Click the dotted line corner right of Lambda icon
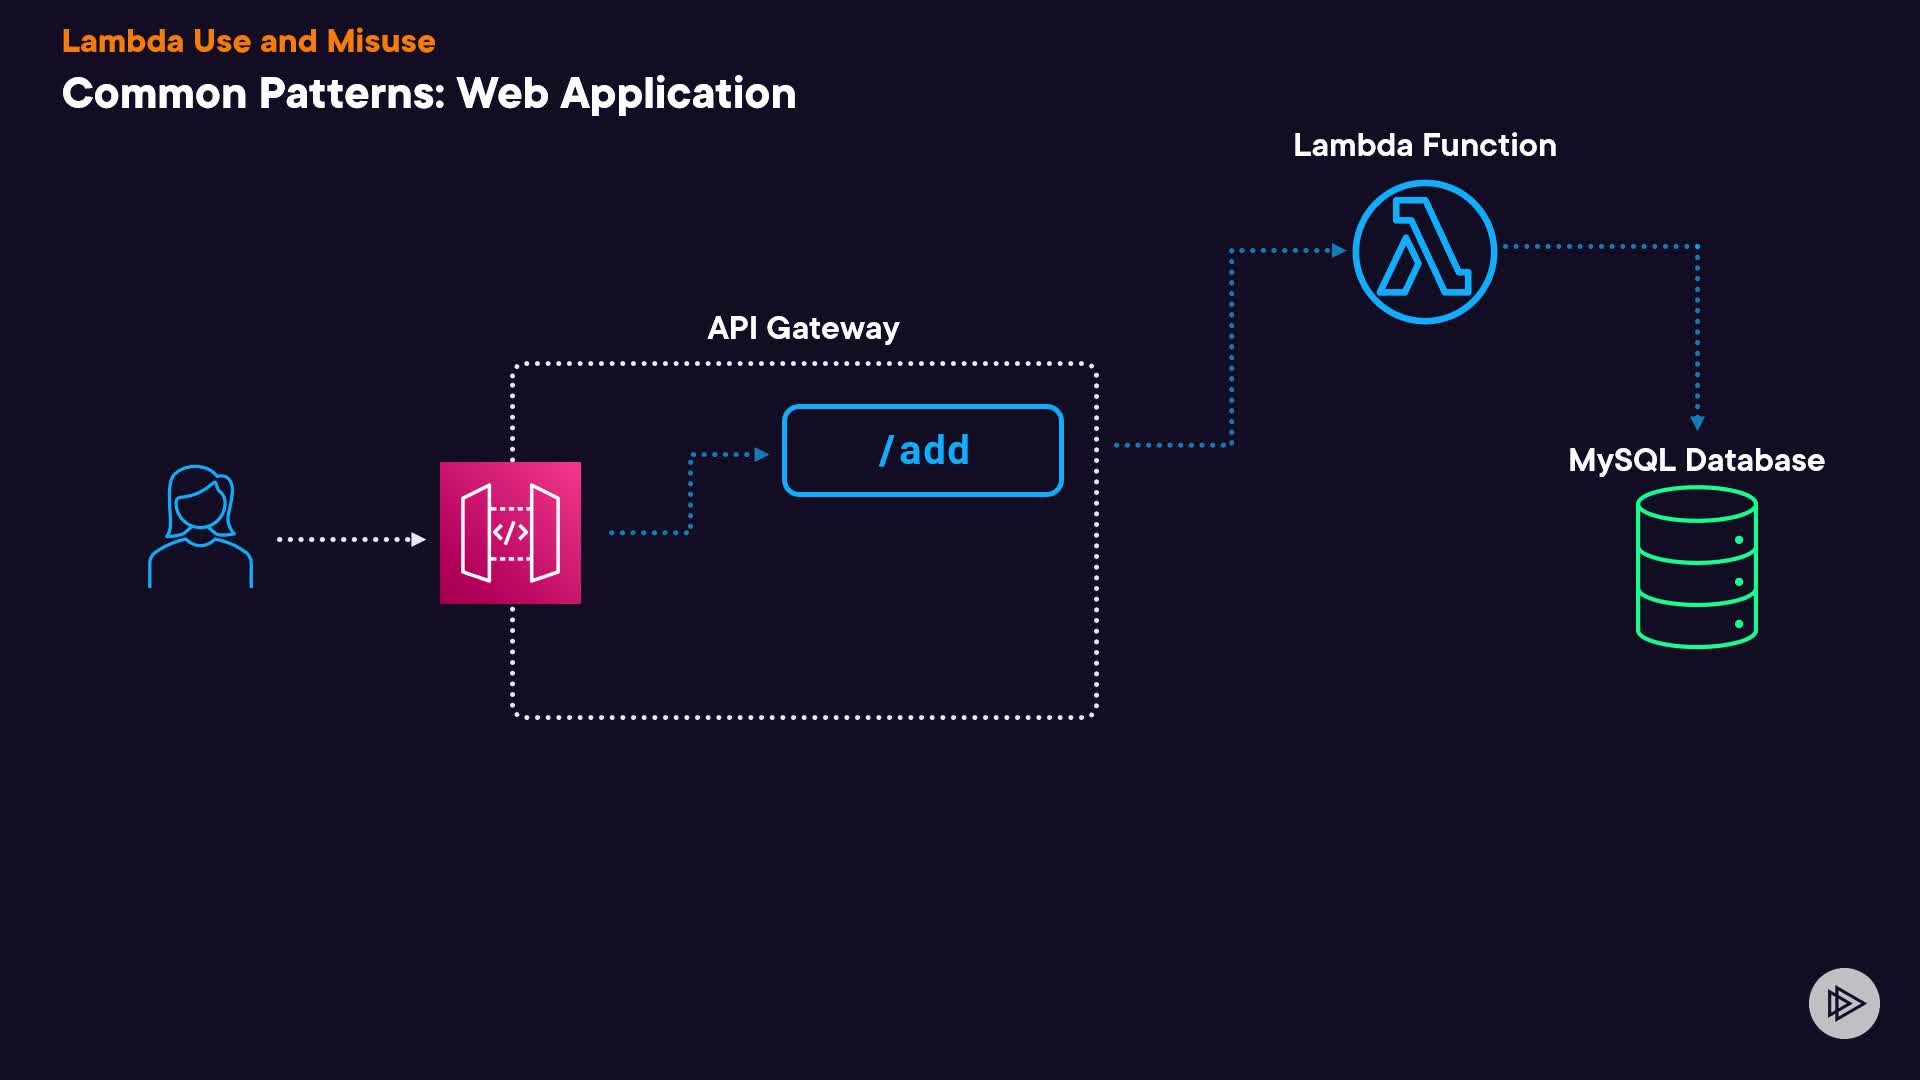Screen dimensions: 1920x1080 pos(1697,246)
